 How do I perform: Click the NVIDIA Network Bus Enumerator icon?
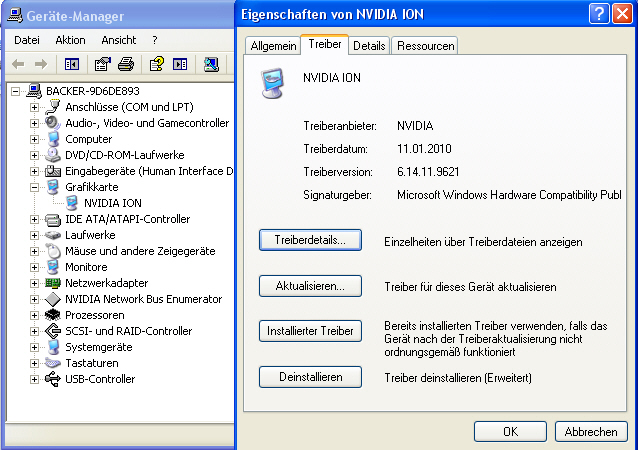[53, 299]
